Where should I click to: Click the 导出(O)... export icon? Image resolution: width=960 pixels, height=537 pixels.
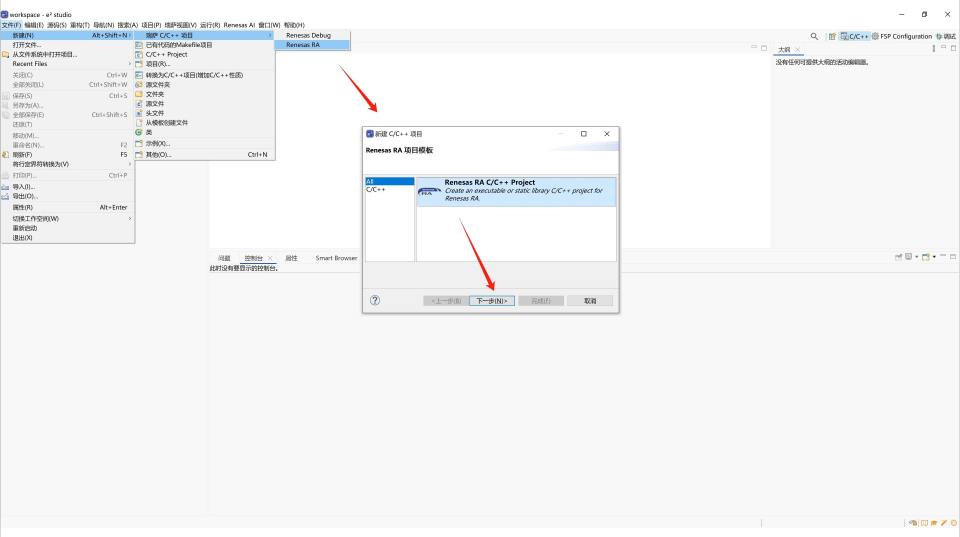(x=6, y=196)
